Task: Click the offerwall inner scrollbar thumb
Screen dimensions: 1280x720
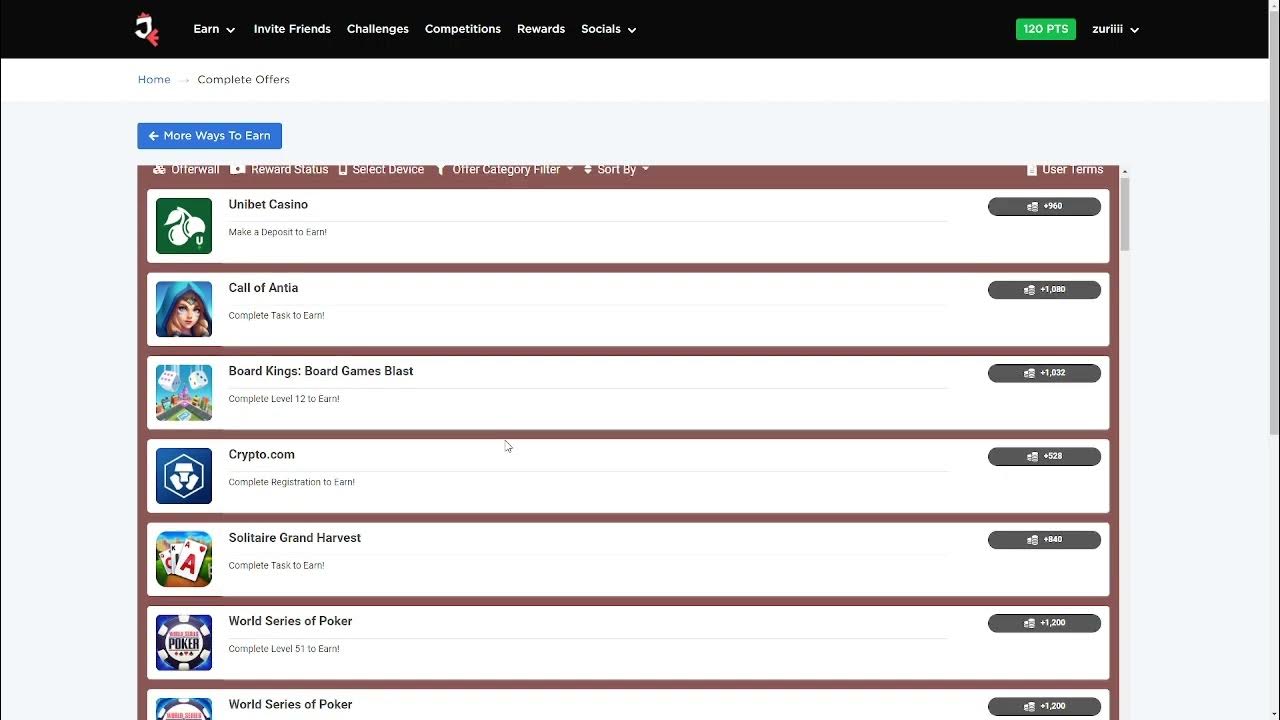Action: [1125, 215]
